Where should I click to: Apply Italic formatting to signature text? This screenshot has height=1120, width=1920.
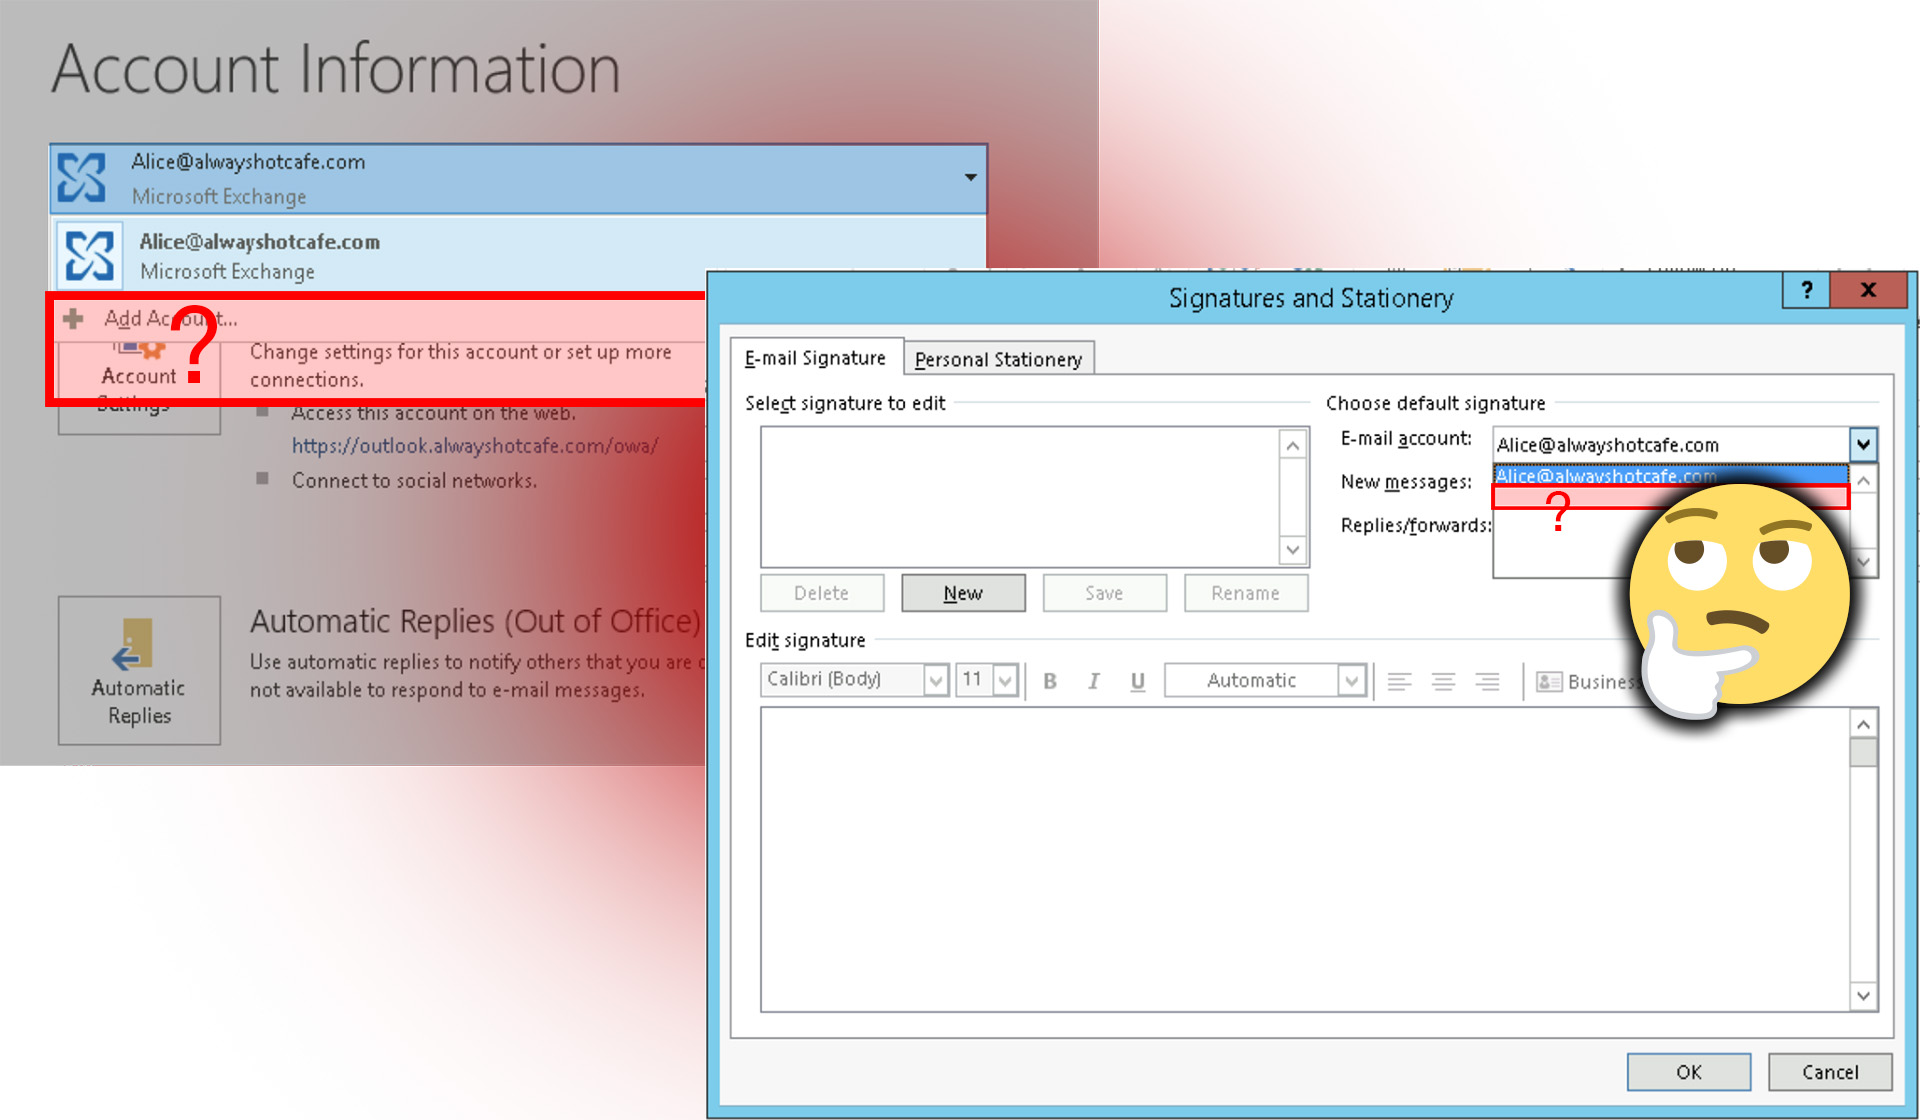(1094, 680)
